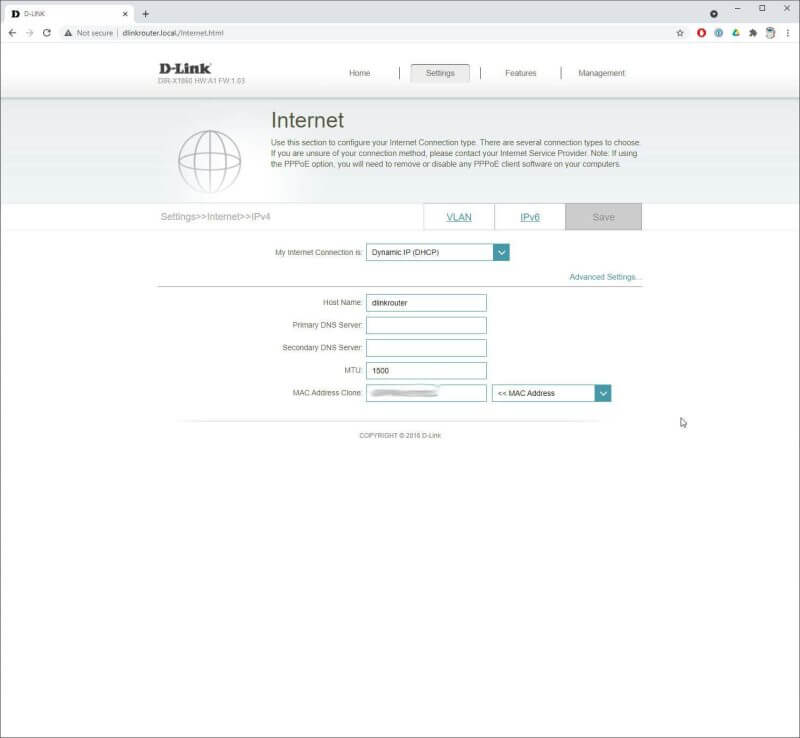Click the MAC Address dropdown arrow
The height and width of the screenshot is (738, 800).
point(603,393)
